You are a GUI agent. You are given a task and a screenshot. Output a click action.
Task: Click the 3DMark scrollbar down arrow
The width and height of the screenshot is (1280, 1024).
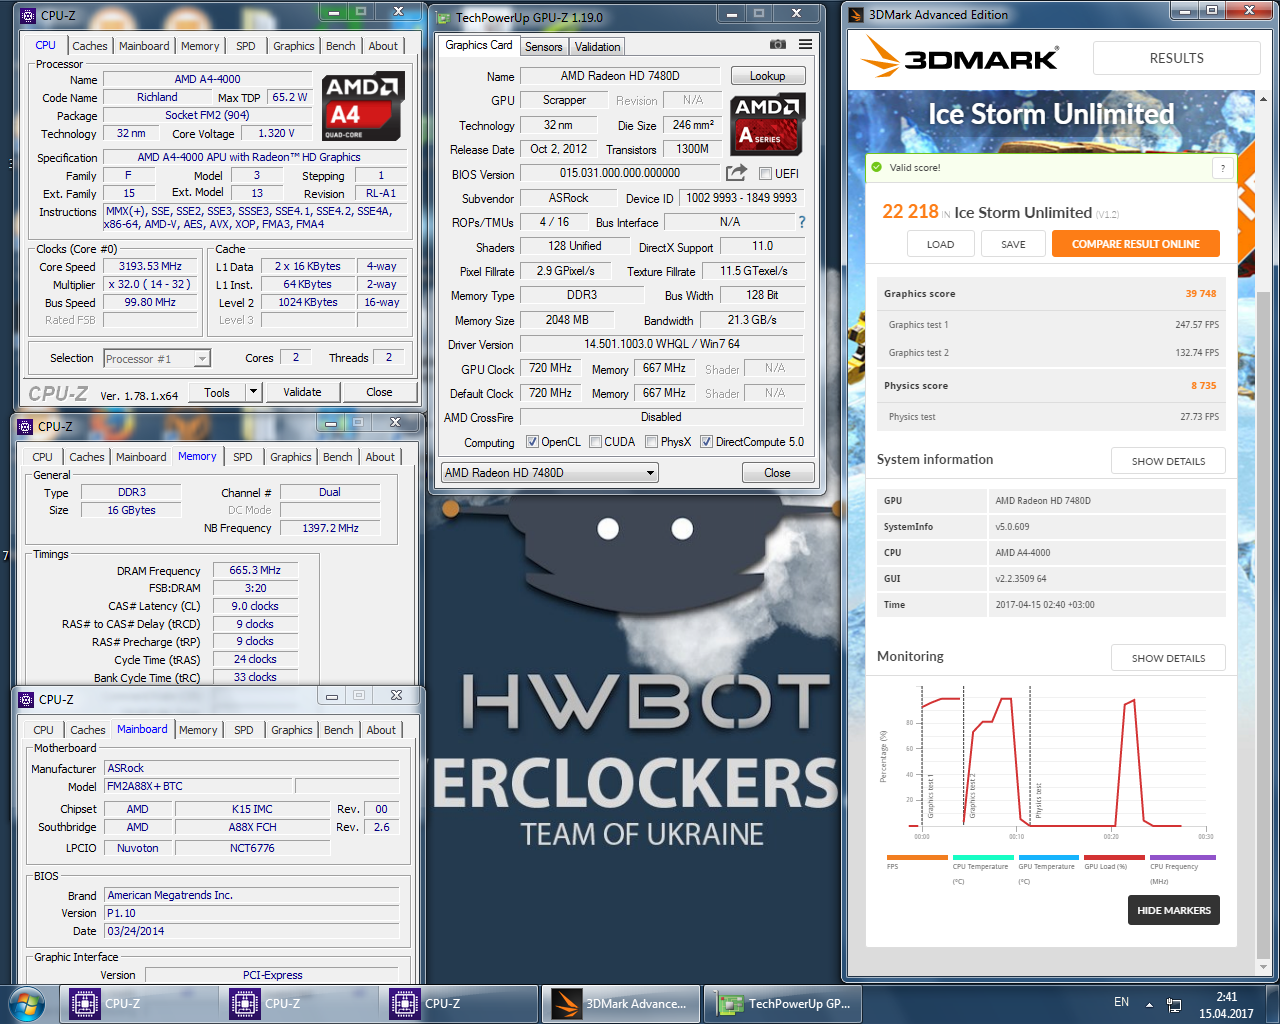point(1264,967)
